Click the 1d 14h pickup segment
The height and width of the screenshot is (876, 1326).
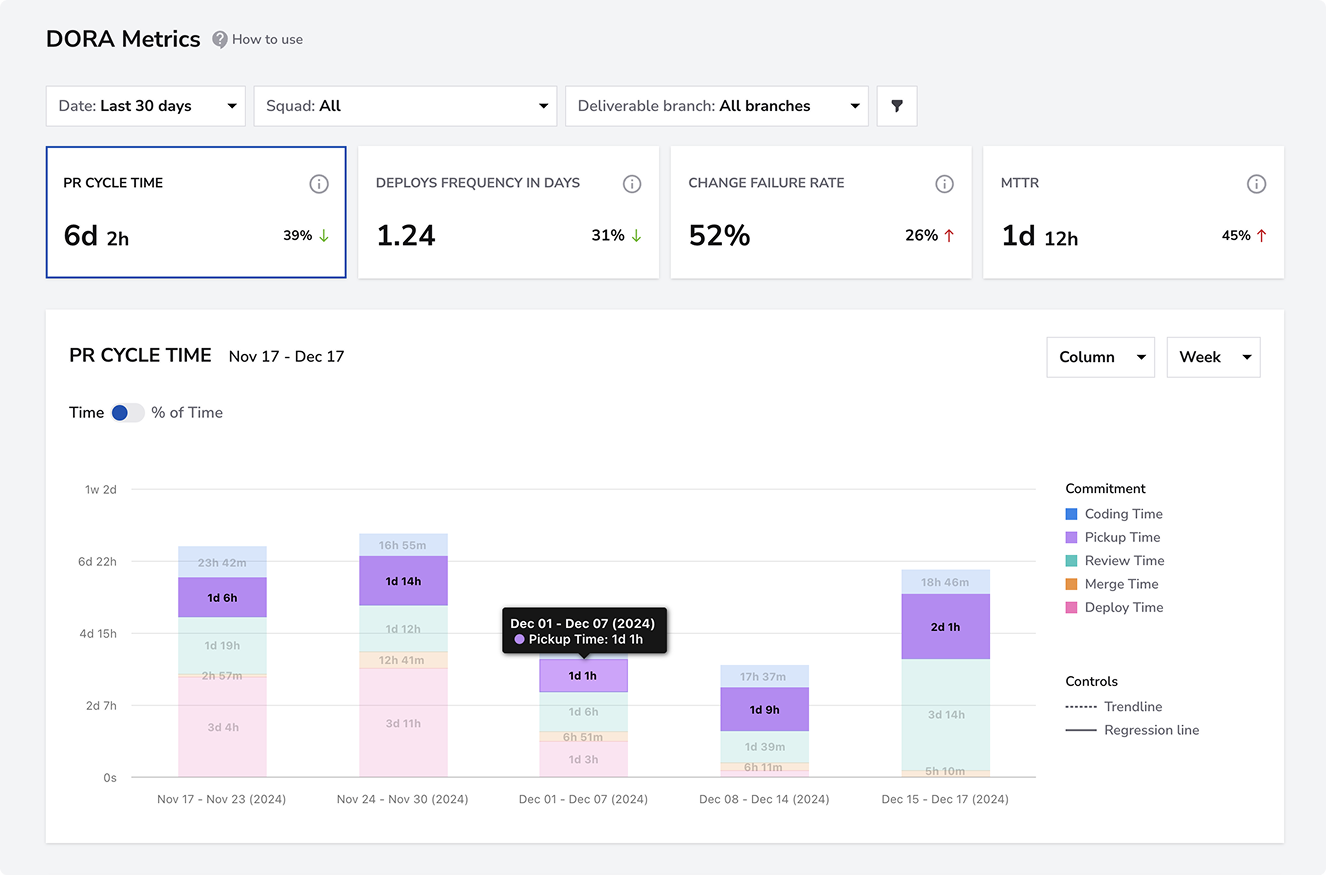click(x=403, y=581)
